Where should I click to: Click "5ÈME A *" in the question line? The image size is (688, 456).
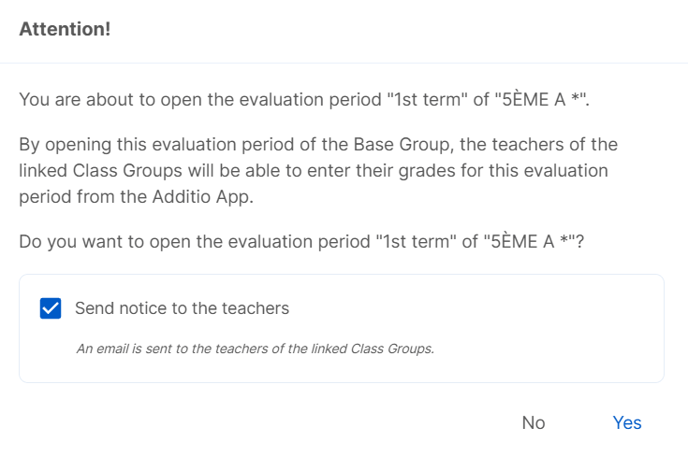pyautogui.click(x=530, y=241)
